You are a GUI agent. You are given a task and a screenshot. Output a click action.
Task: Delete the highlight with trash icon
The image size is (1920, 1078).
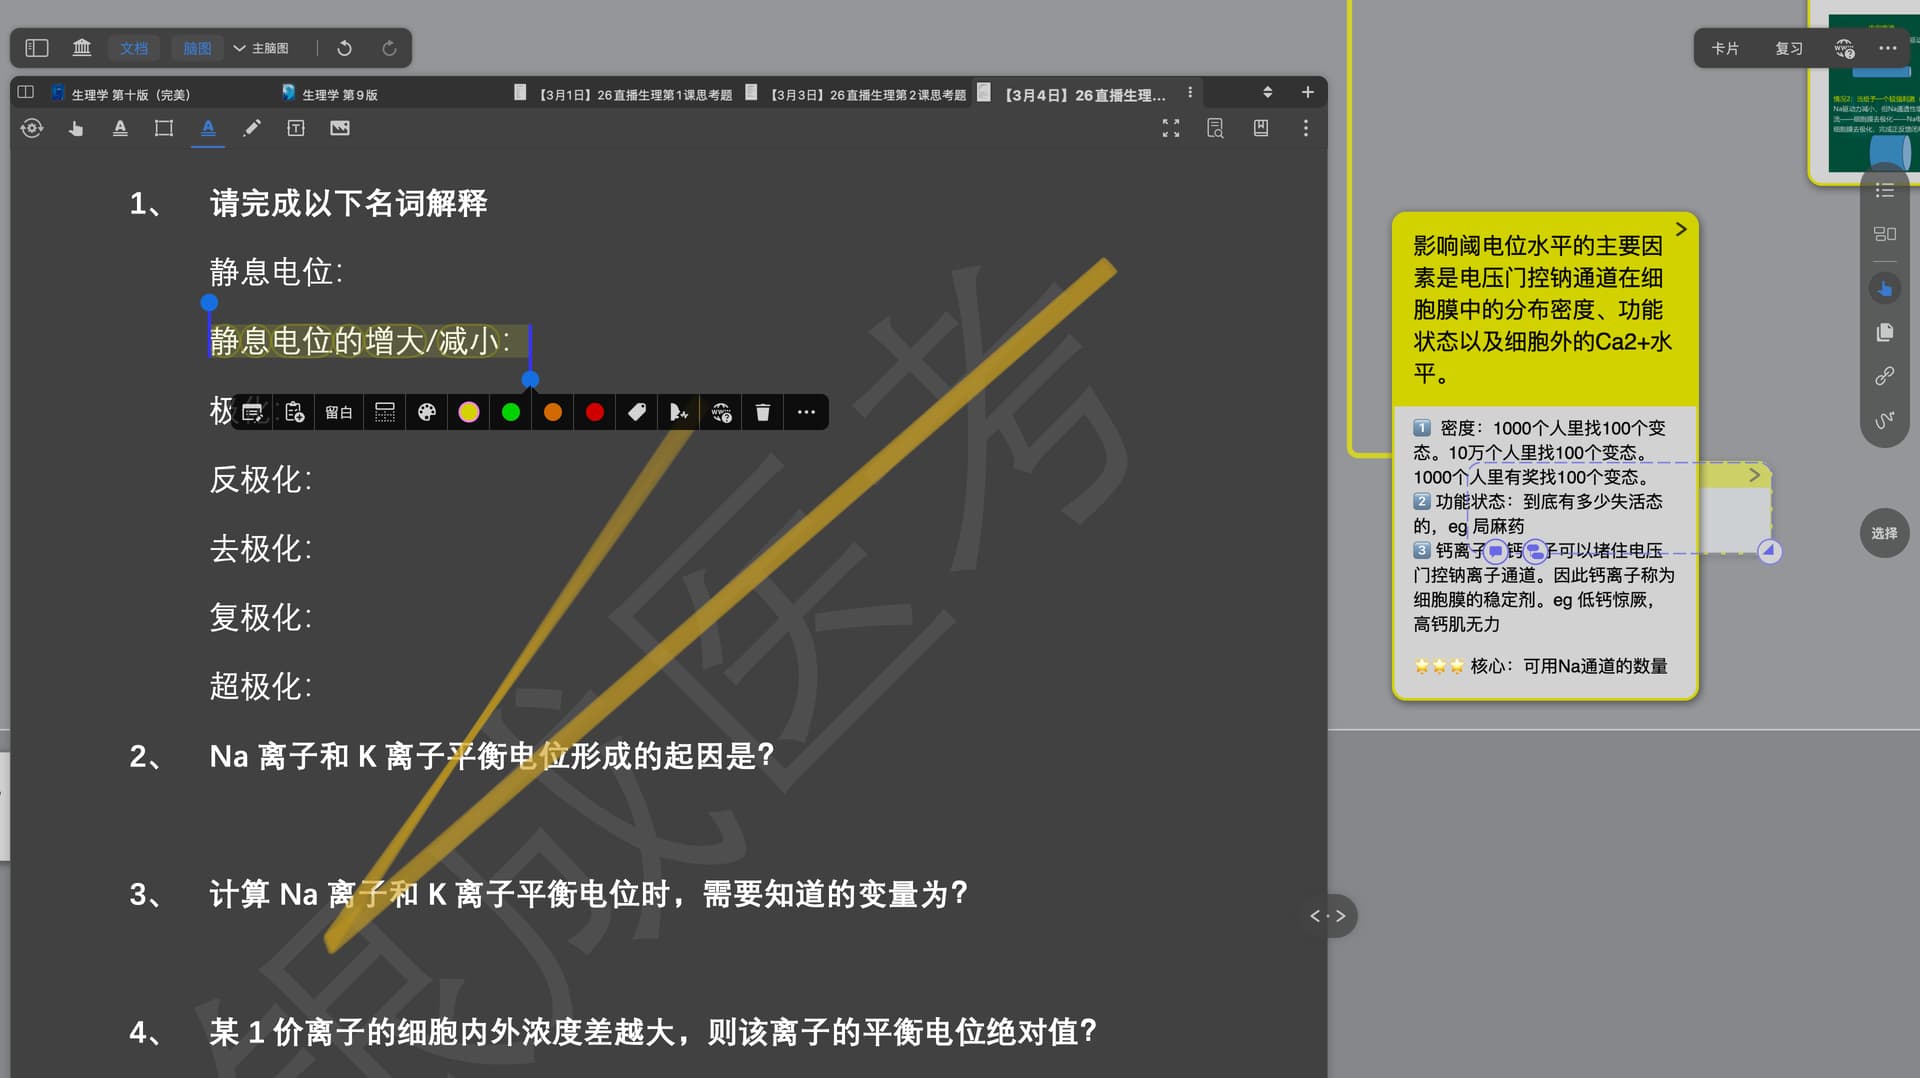tap(763, 412)
